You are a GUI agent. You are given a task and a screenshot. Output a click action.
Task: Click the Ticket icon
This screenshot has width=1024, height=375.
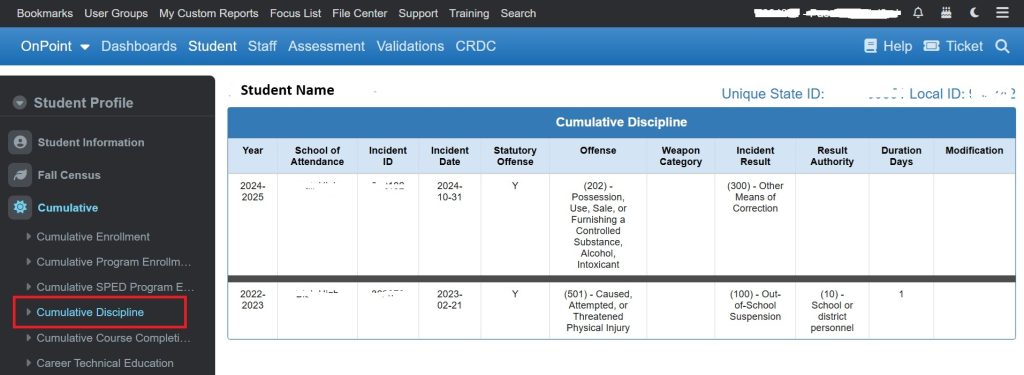[x=931, y=46]
